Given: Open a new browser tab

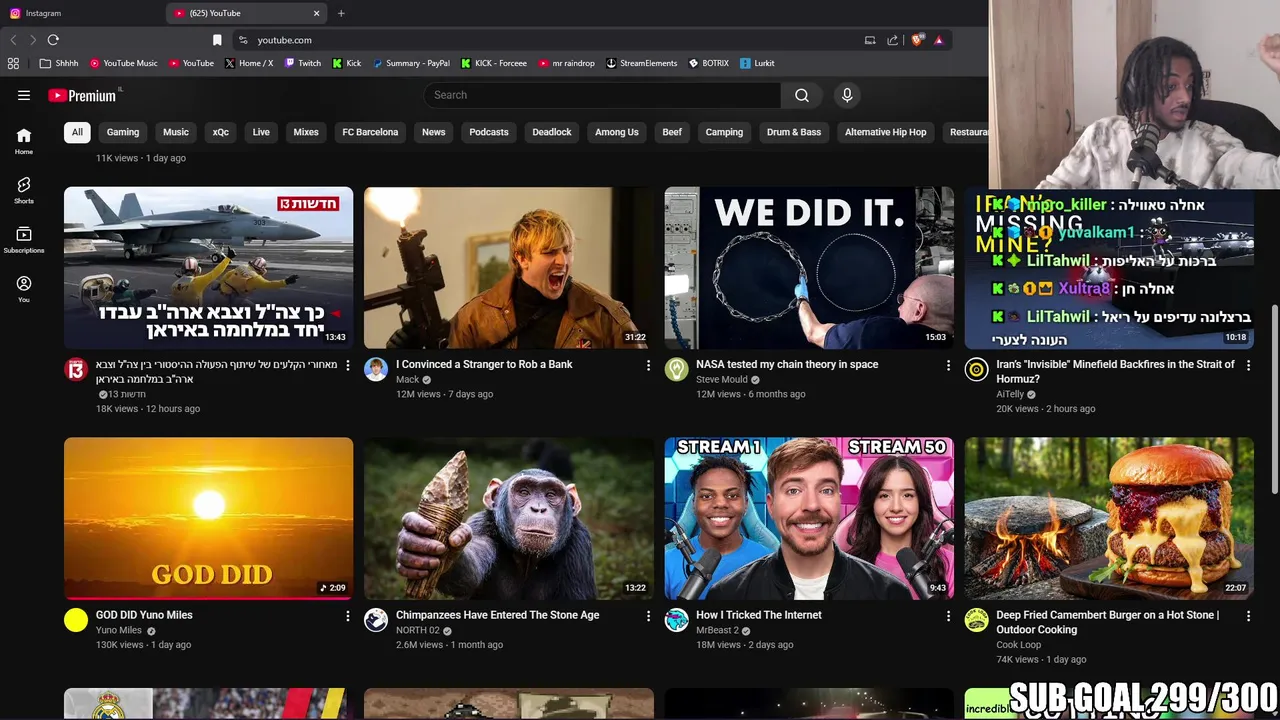Looking at the screenshot, I should (x=341, y=13).
